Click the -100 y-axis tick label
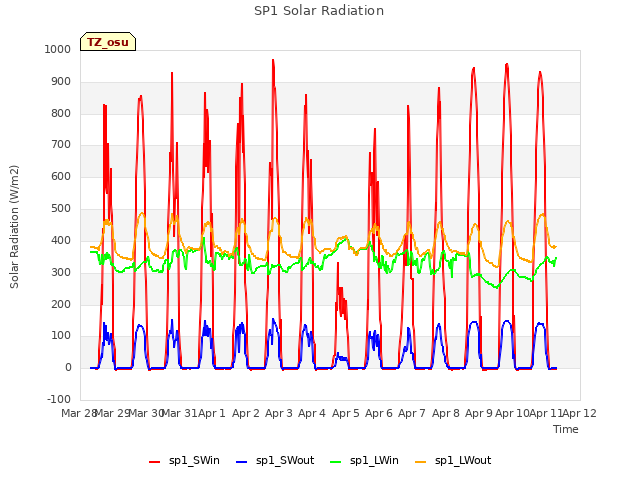This screenshot has height=480, width=640. tap(59, 399)
